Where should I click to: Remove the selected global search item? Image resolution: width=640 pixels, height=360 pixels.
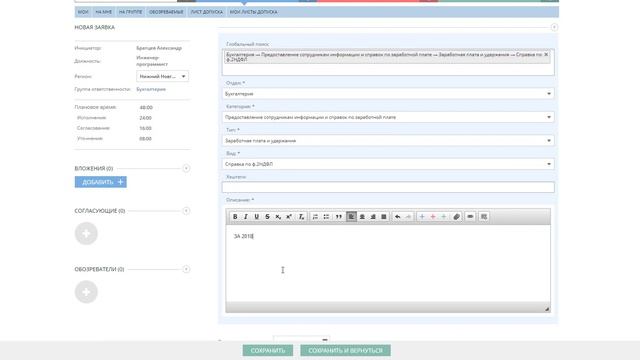pos(546,54)
